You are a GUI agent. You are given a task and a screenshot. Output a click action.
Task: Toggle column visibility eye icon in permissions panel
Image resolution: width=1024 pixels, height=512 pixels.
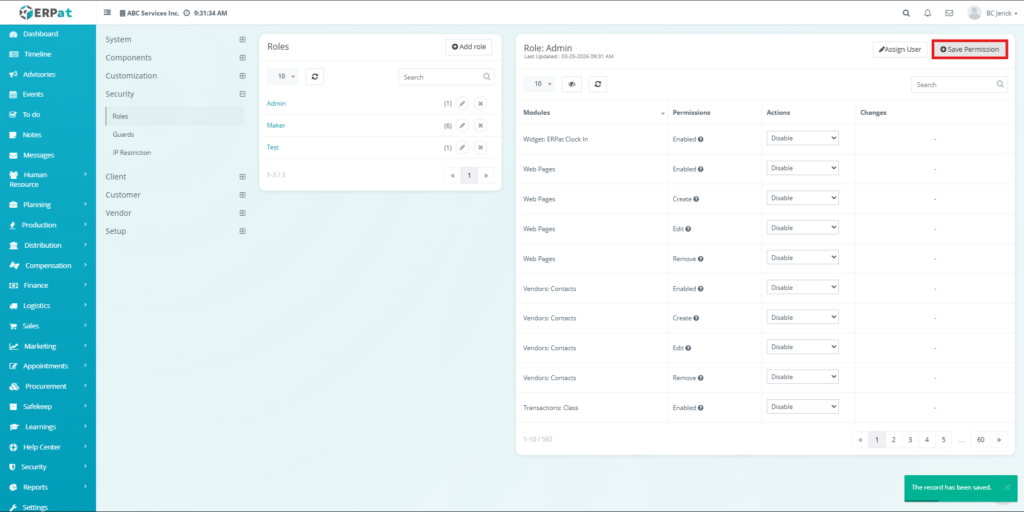click(572, 85)
